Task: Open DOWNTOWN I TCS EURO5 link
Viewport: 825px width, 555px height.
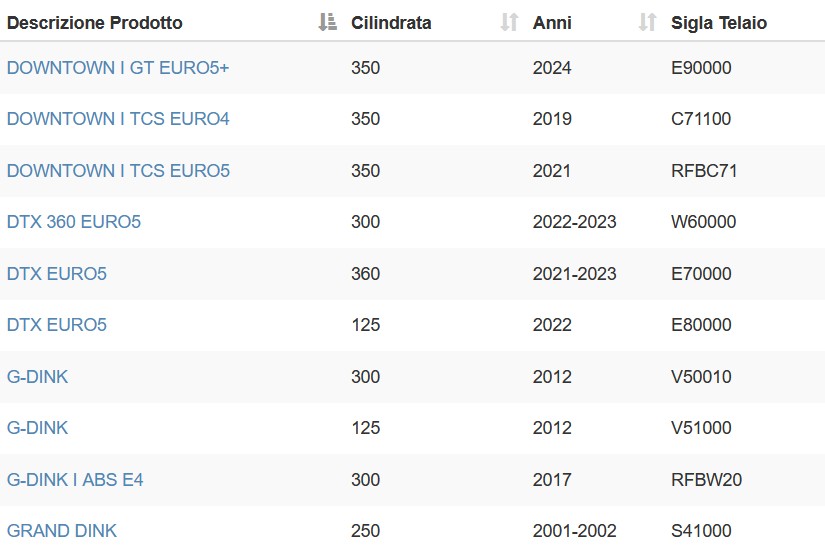Action: (x=118, y=171)
